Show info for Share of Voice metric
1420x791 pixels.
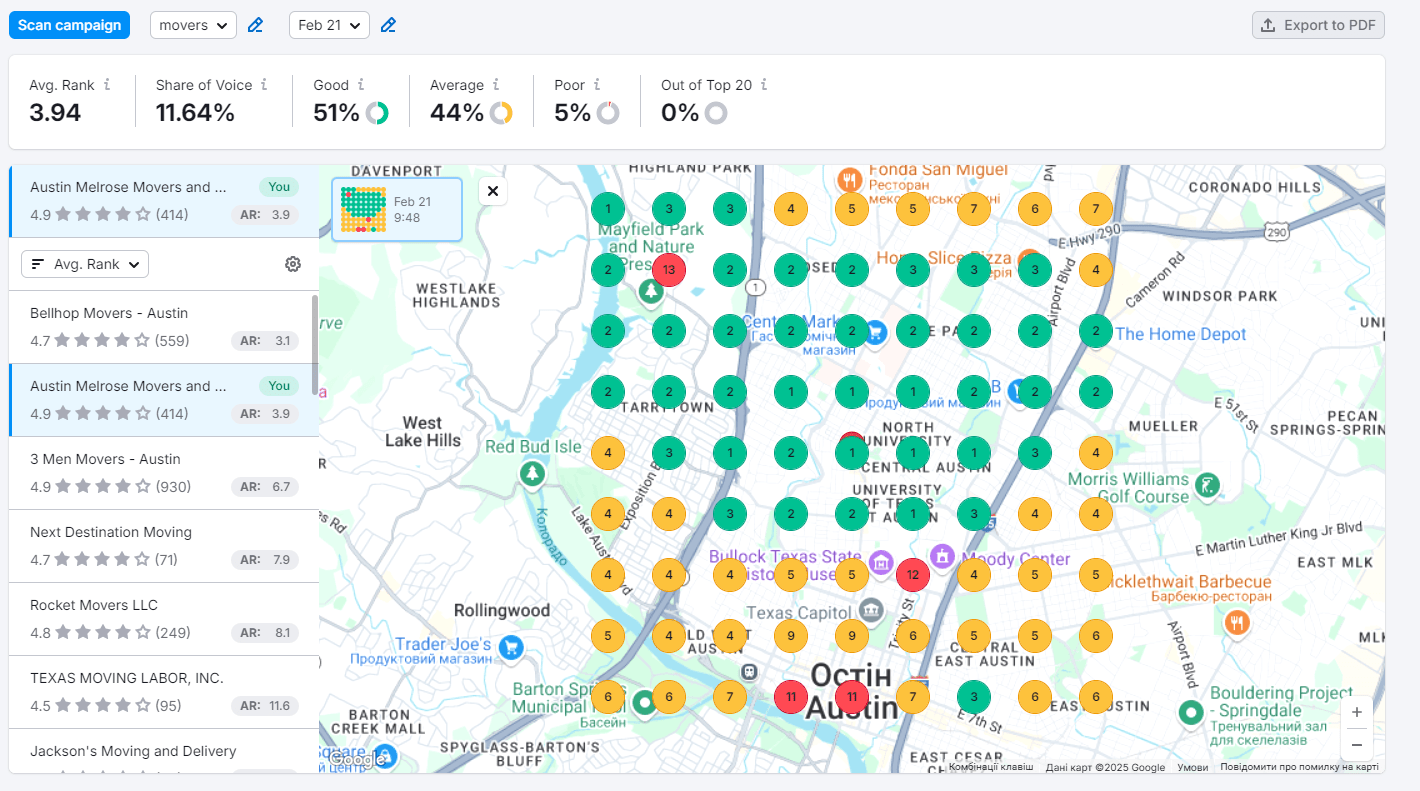(264, 85)
